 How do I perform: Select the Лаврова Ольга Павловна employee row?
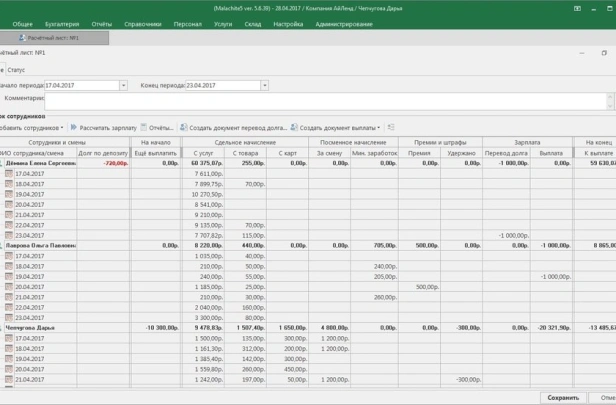point(40,245)
